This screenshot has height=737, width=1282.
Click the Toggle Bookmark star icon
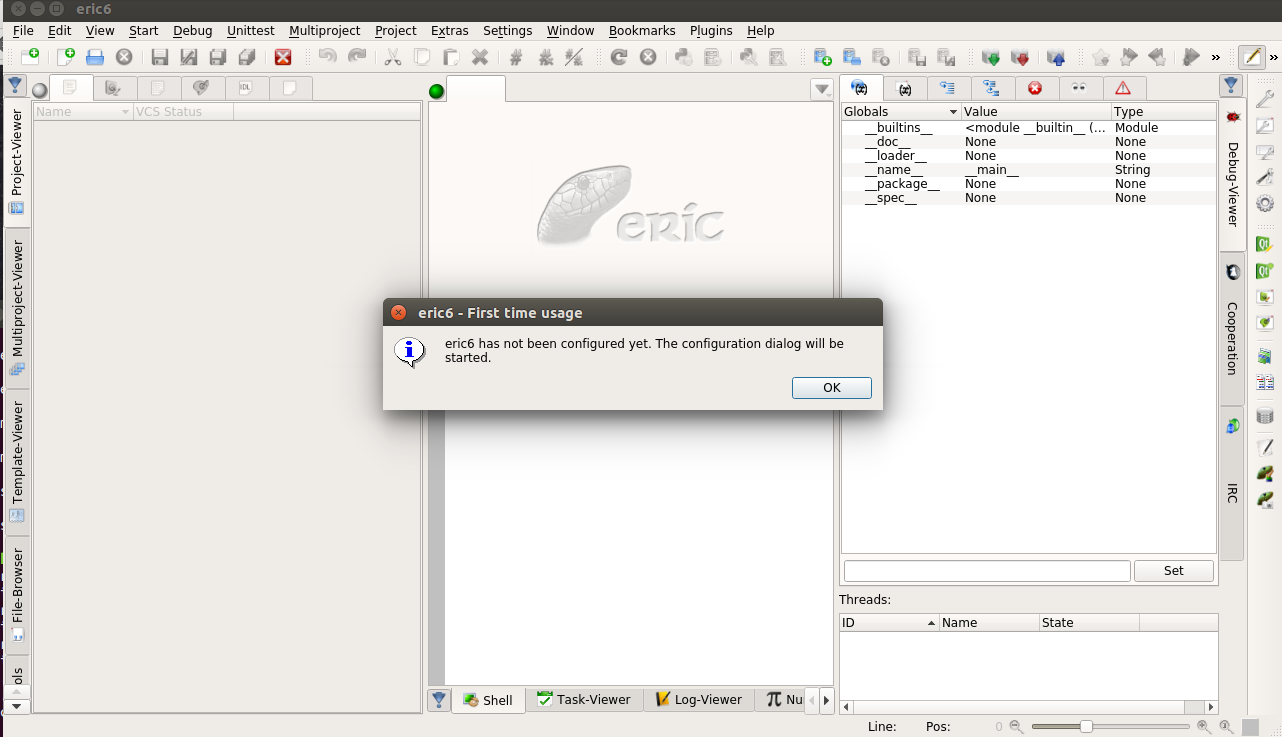pyautogui.click(x=1101, y=57)
